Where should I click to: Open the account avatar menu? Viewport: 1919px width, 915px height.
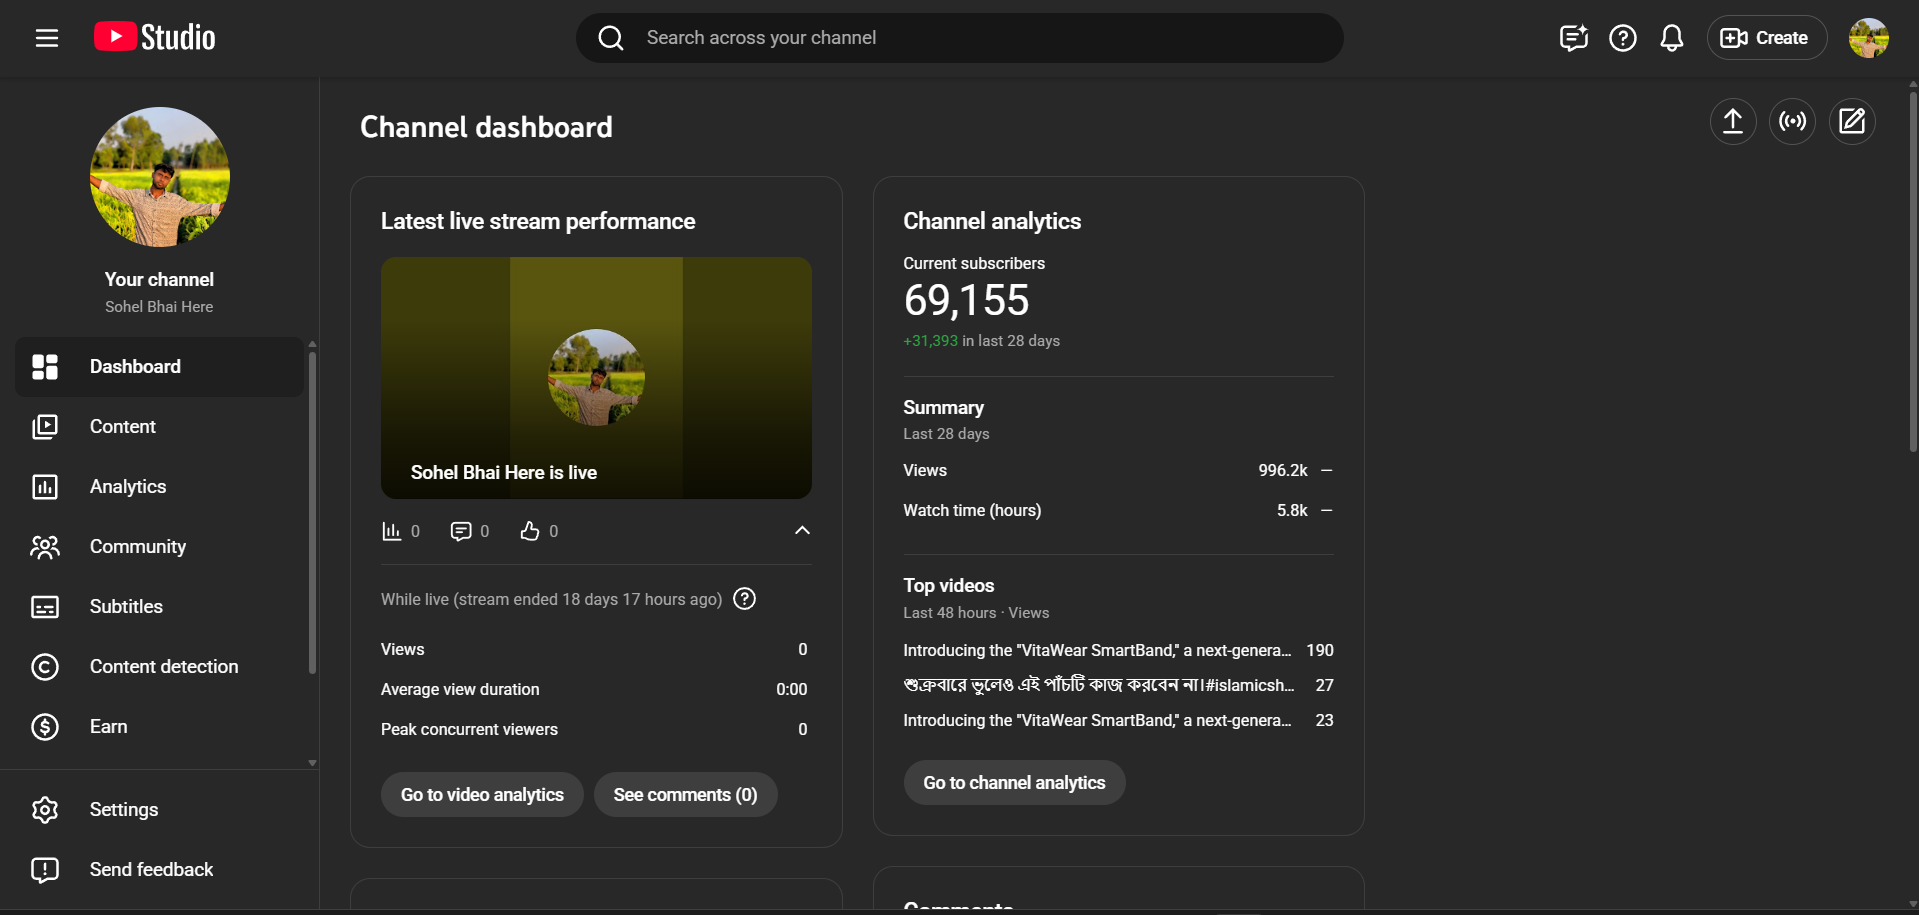(x=1867, y=38)
